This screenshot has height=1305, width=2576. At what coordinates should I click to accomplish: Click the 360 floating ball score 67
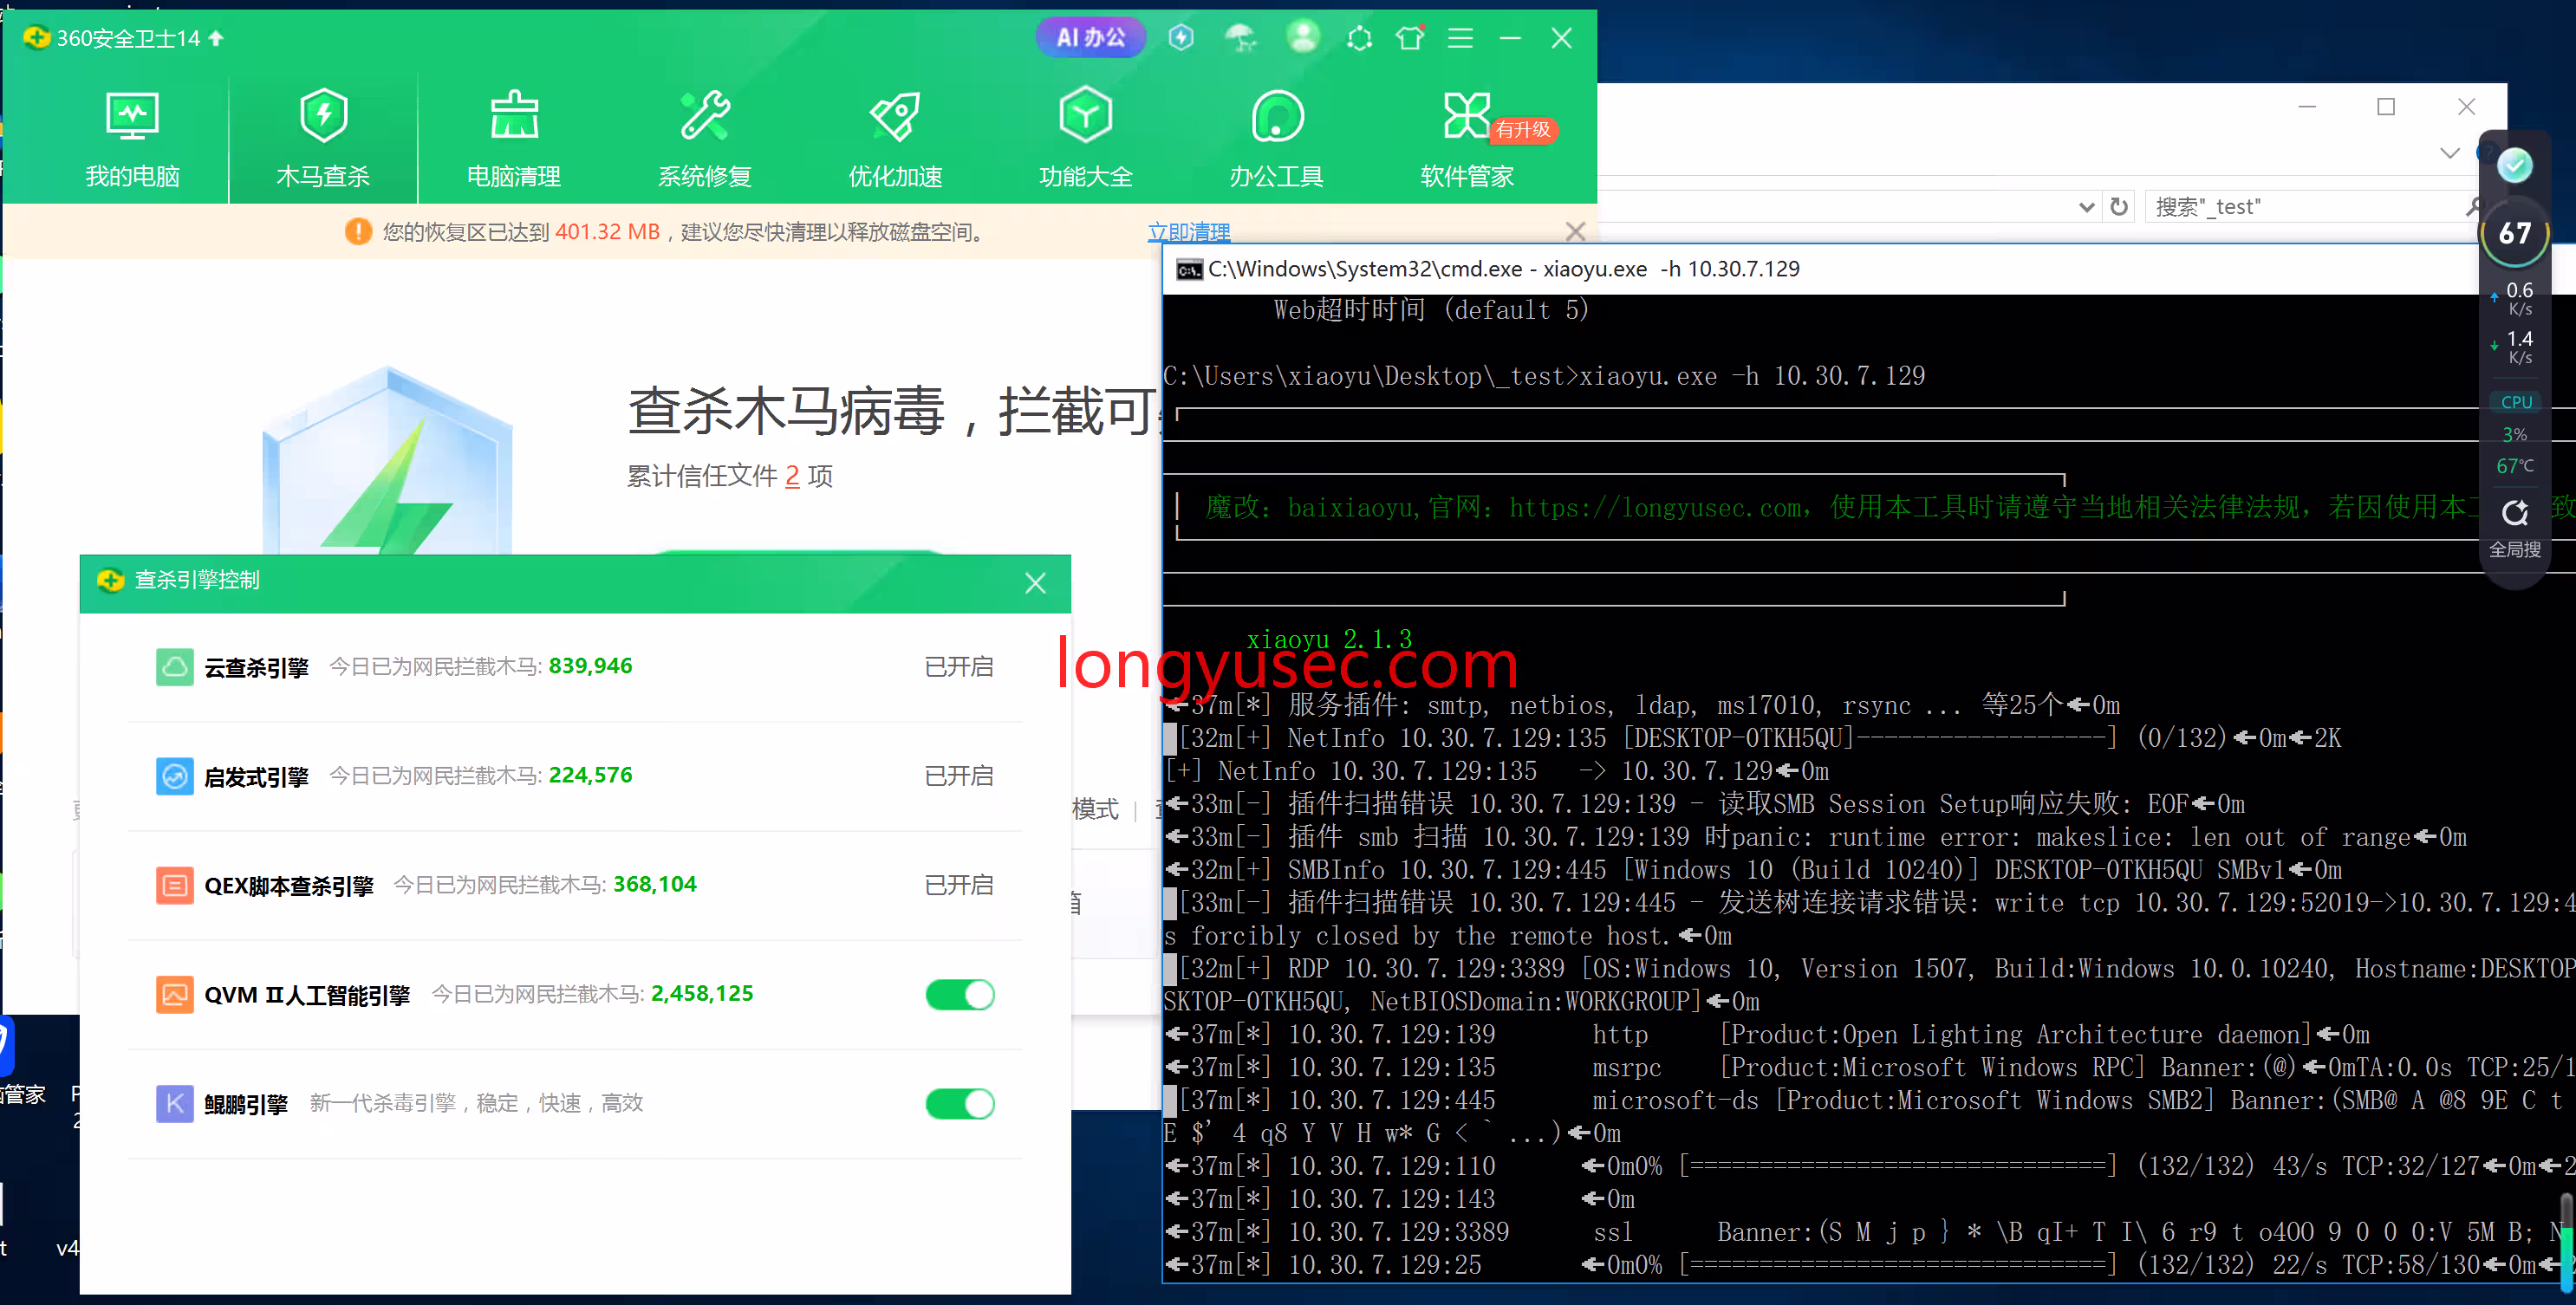2514,233
